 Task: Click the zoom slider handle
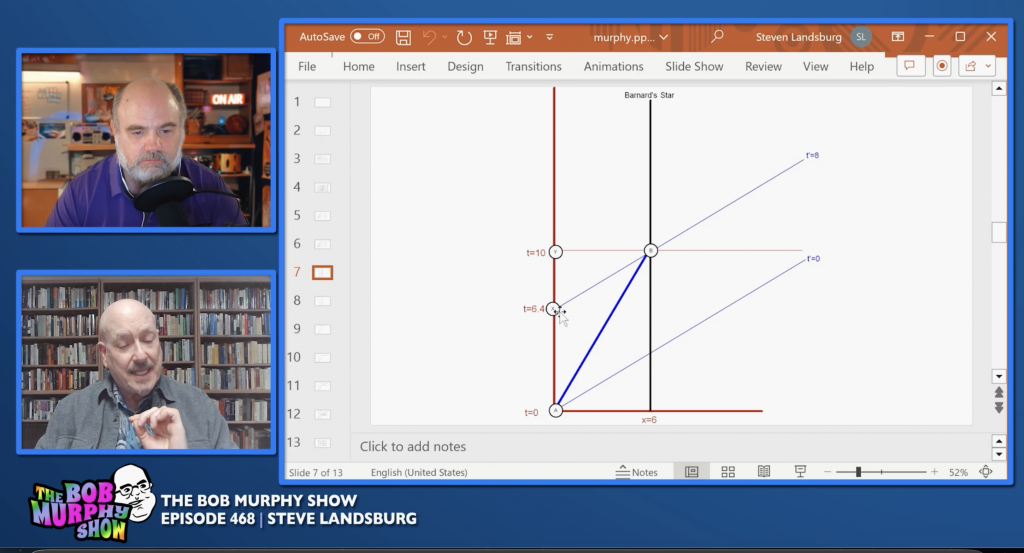[858, 472]
